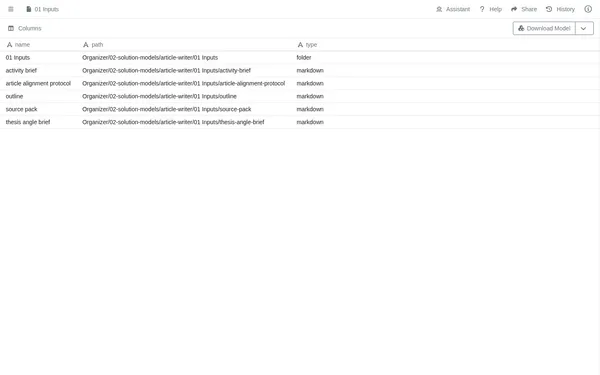
Task: Click the markdown type of outline row
Action: 310,96
